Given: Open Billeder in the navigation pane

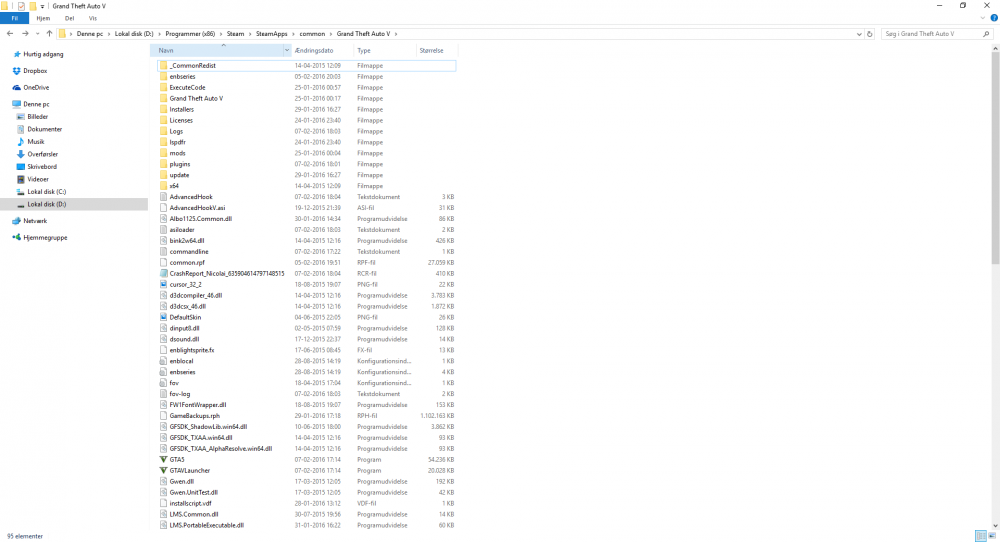Looking at the screenshot, I should click(x=37, y=117).
